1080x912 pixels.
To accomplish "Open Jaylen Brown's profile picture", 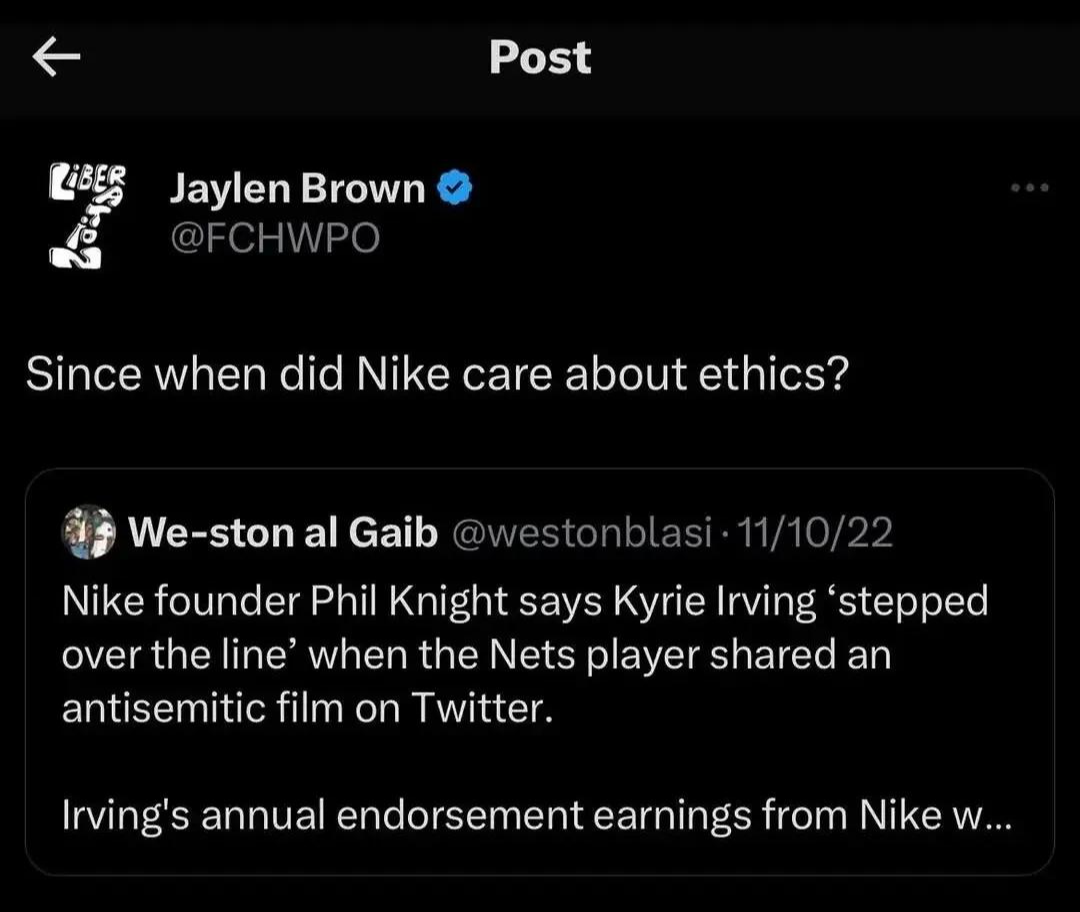I will click(89, 215).
